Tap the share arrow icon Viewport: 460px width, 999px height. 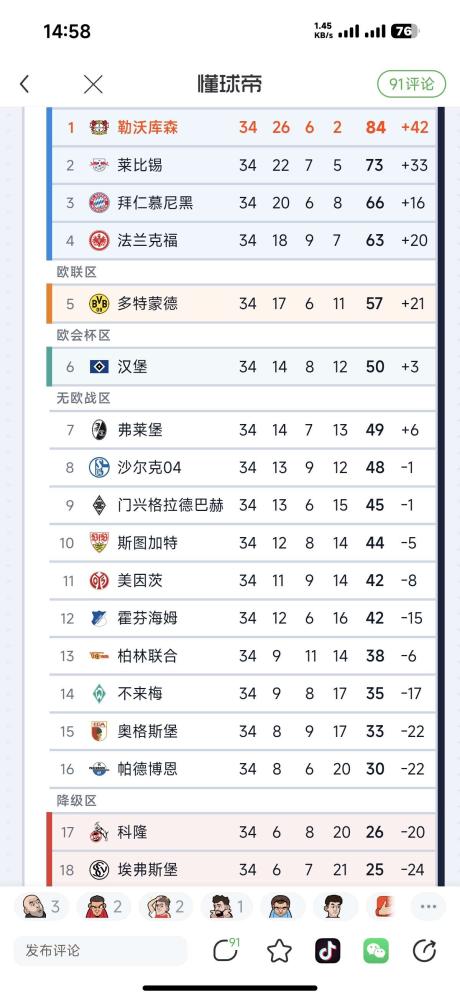[424, 951]
